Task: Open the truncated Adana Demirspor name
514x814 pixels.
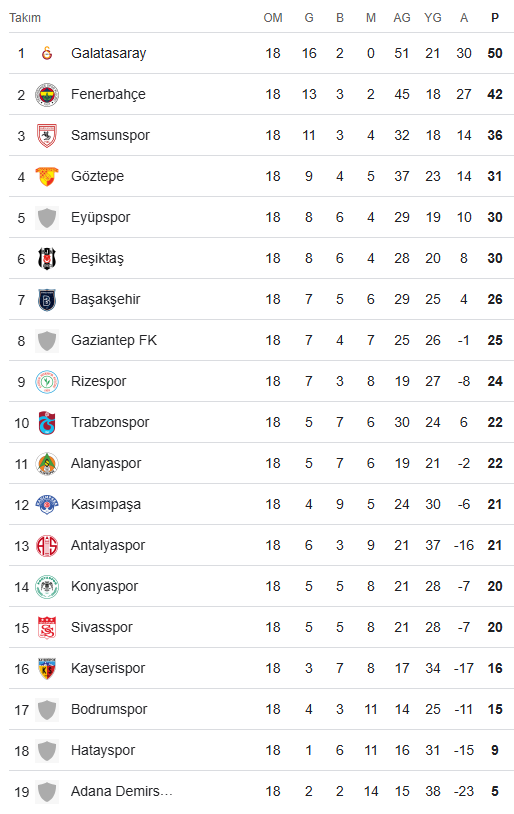Action: (121, 792)
